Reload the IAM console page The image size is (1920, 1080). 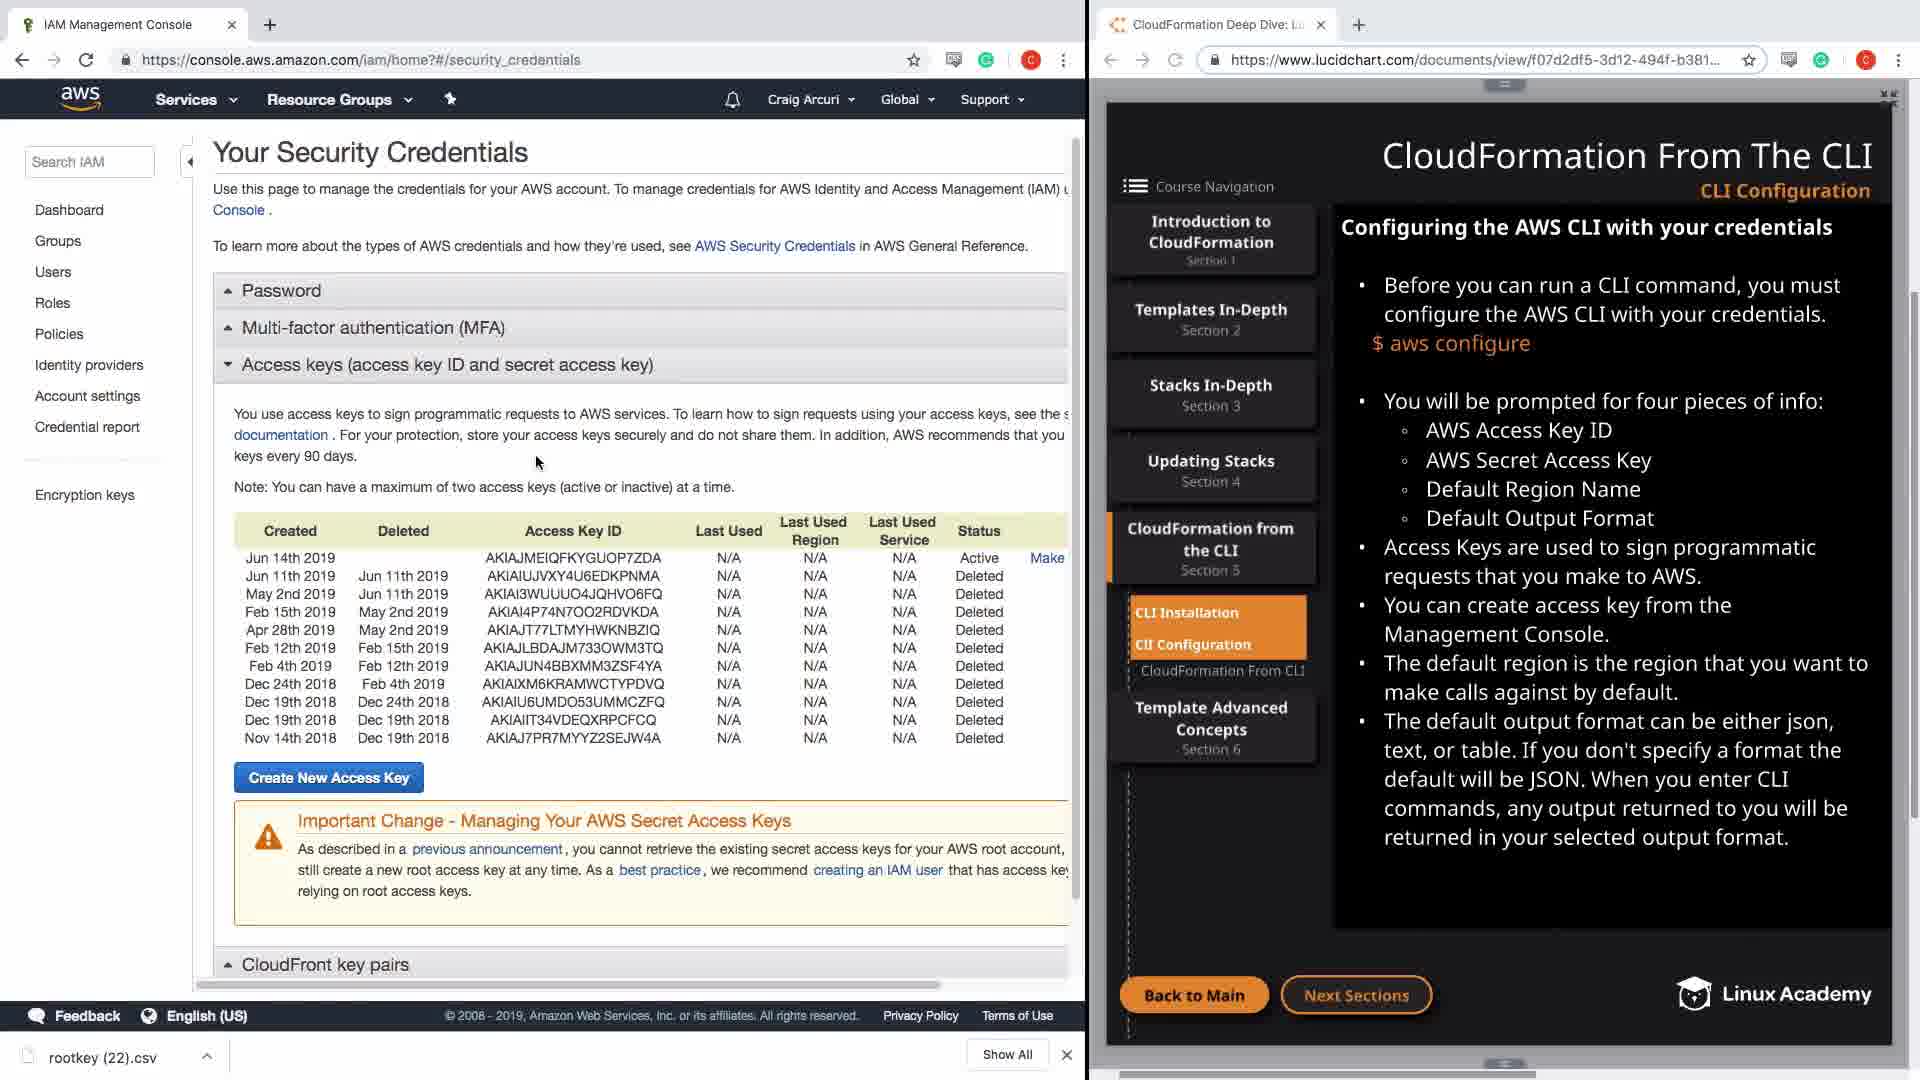pos(86,60)
